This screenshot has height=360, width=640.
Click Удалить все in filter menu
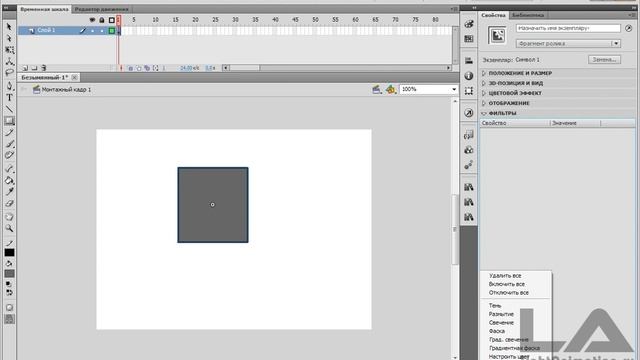[505, 276]
